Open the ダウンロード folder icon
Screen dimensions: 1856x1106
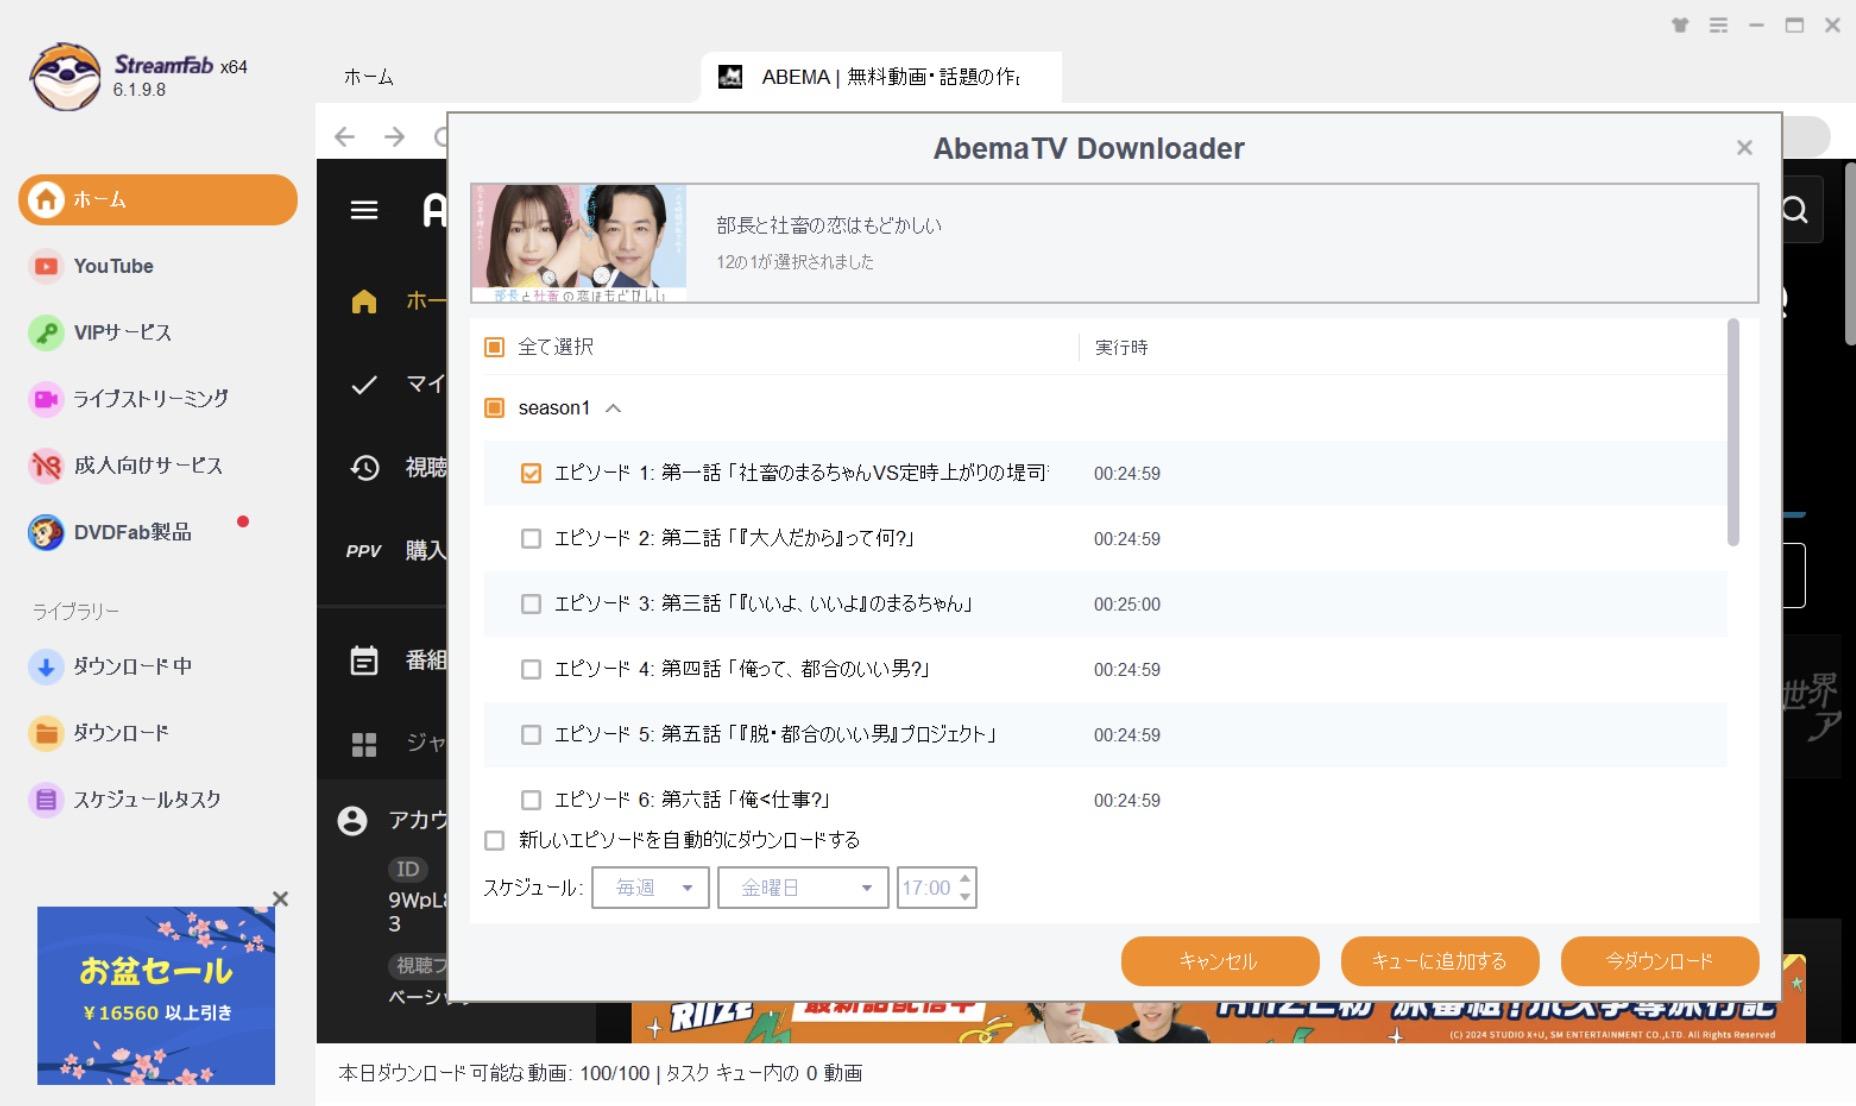pyautogui.click(x=45, y=733)
